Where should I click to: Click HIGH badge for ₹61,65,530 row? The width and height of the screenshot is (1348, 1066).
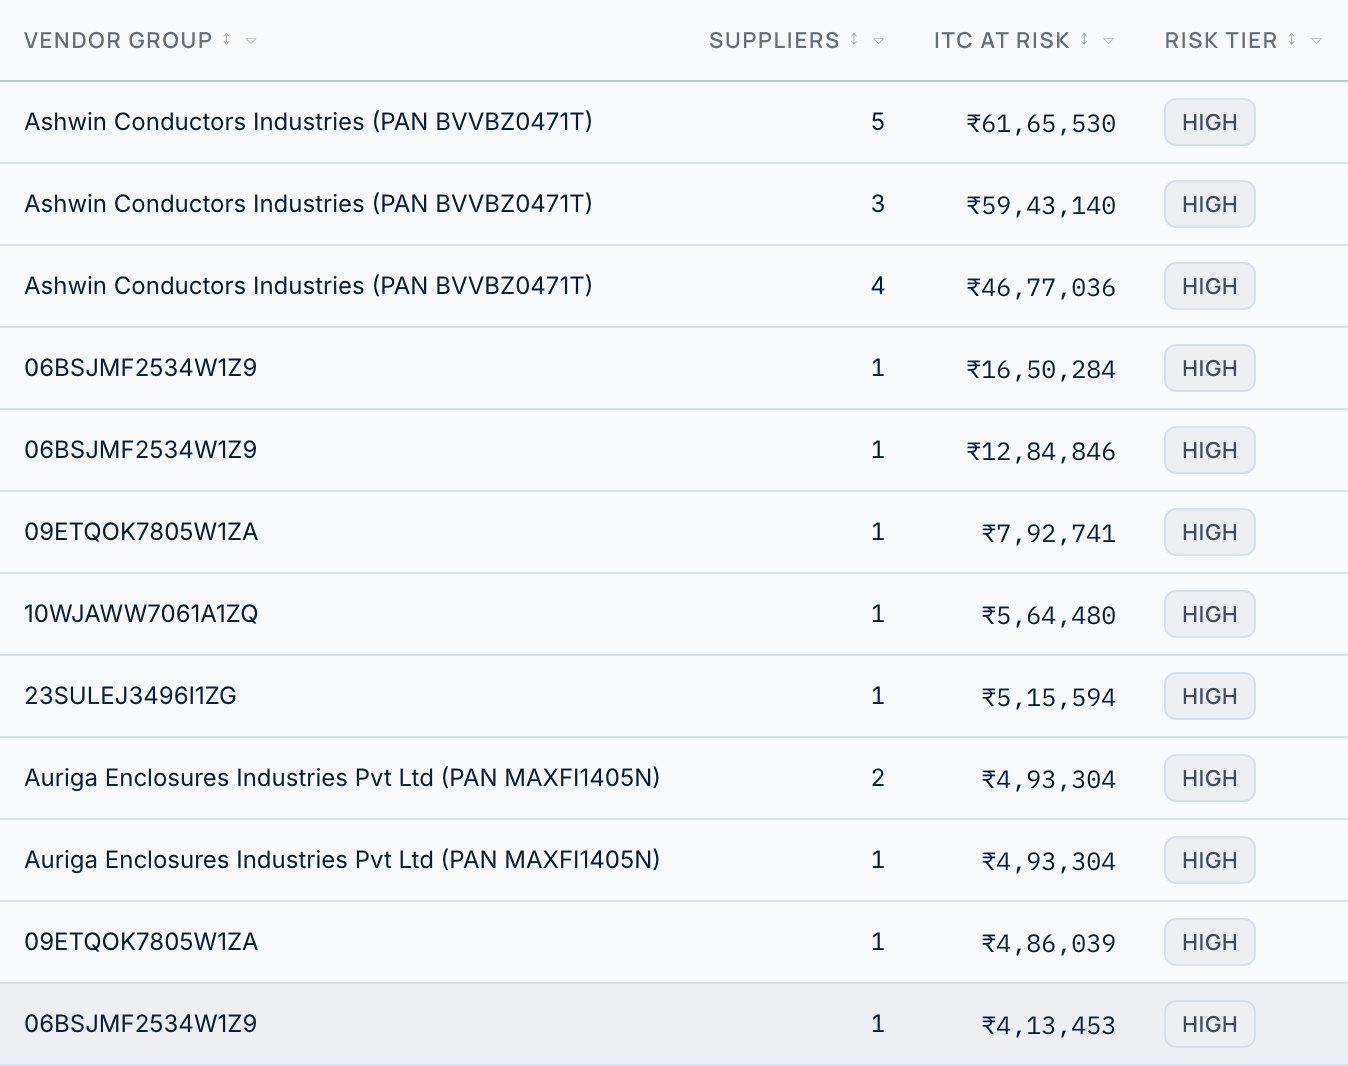1209,122
